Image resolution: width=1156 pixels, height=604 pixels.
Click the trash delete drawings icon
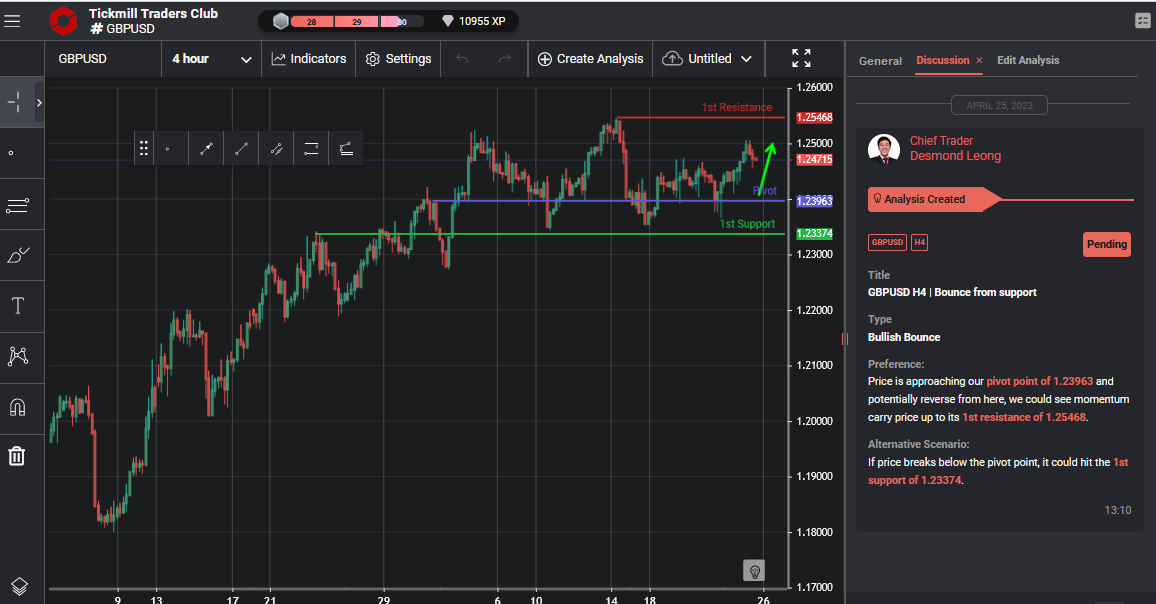pyautogui.click(x=17, y=456)
